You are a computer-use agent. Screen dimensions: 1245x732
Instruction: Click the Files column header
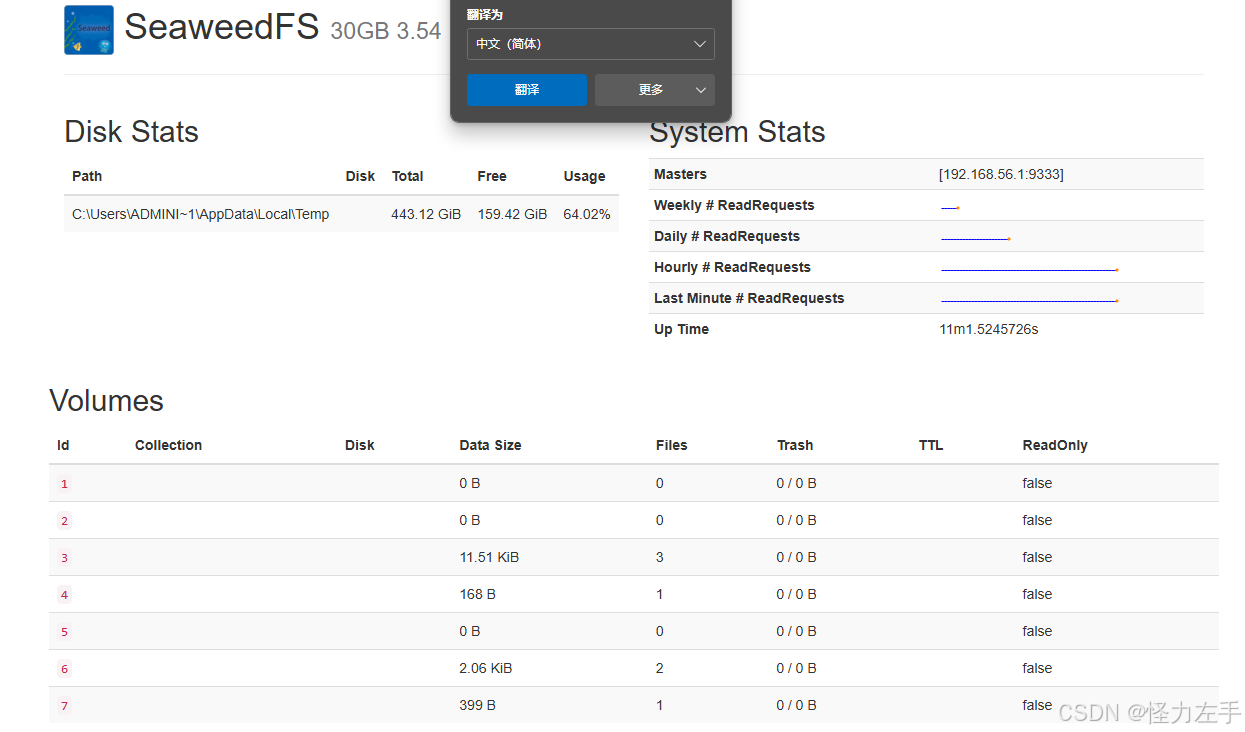(x=672, y=445)
